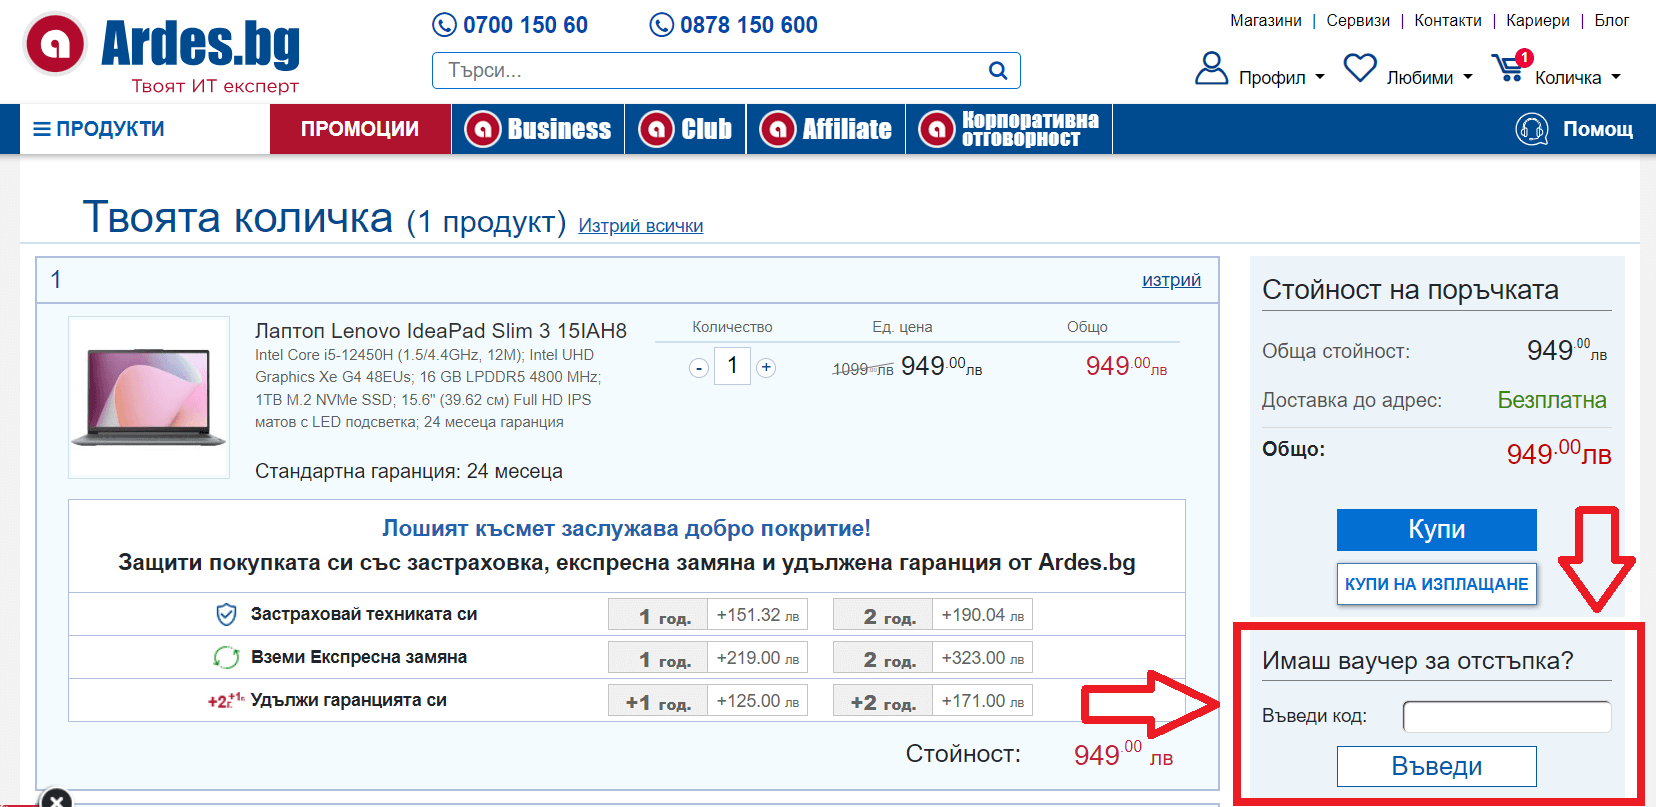Viewport: 1656px width, 807px height.
Task: Click КУПИ НА ИЗПЛАЩАНЕ button
Action: click(1437, 584)
